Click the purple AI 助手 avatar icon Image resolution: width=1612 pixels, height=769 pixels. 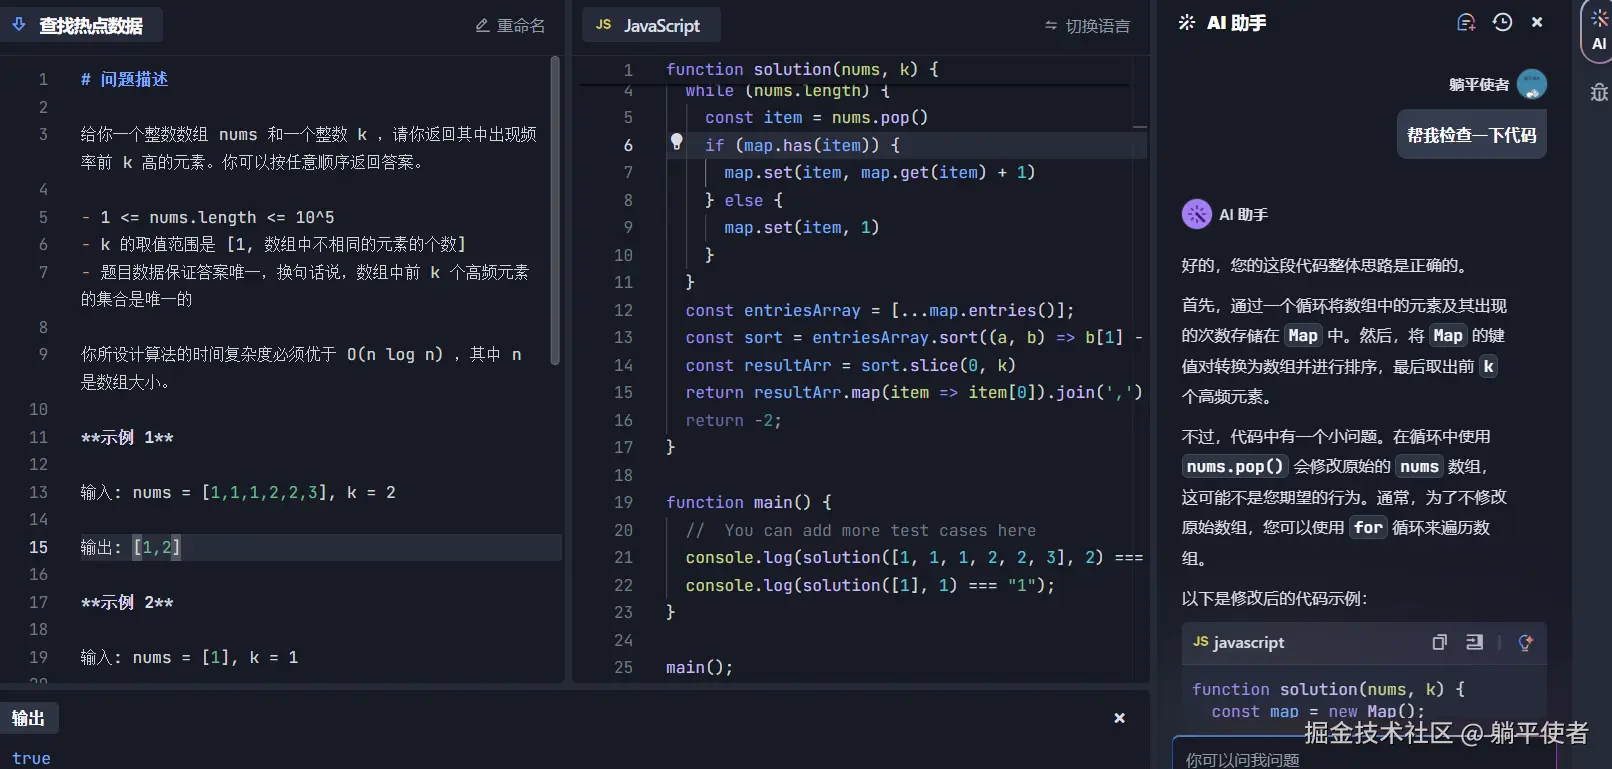tap(1197, 214)
